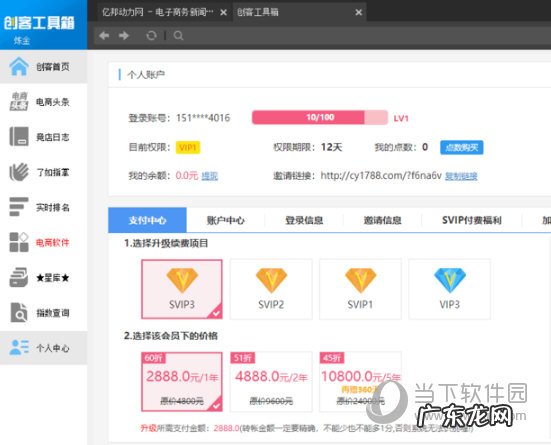Click the 个人账户 section heading
This screenshot has width=551, height=445.
146,75
